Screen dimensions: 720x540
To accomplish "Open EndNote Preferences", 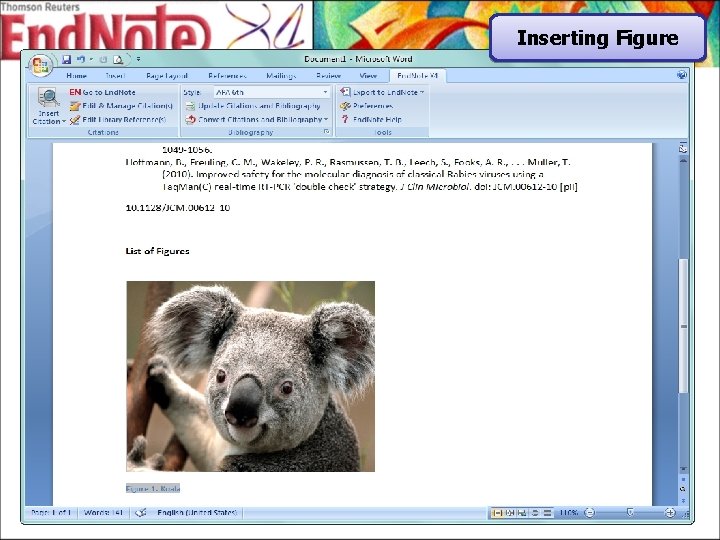I will (x=366, y=106).
